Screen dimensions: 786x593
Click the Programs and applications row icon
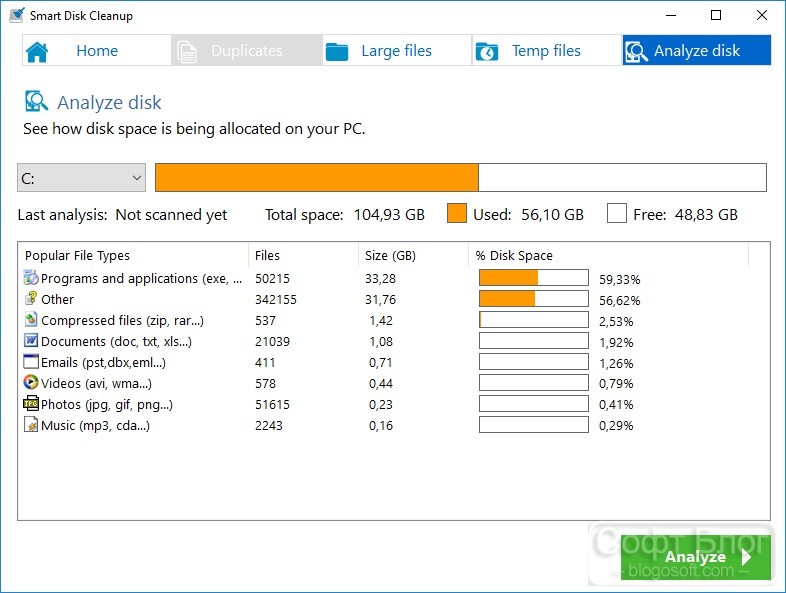[x=31, y=278]
